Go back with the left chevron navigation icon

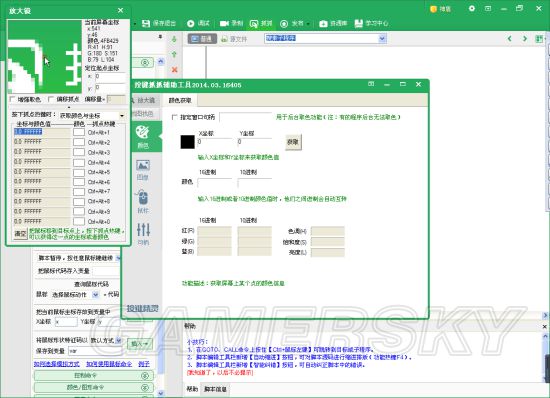tap(509, 39)
